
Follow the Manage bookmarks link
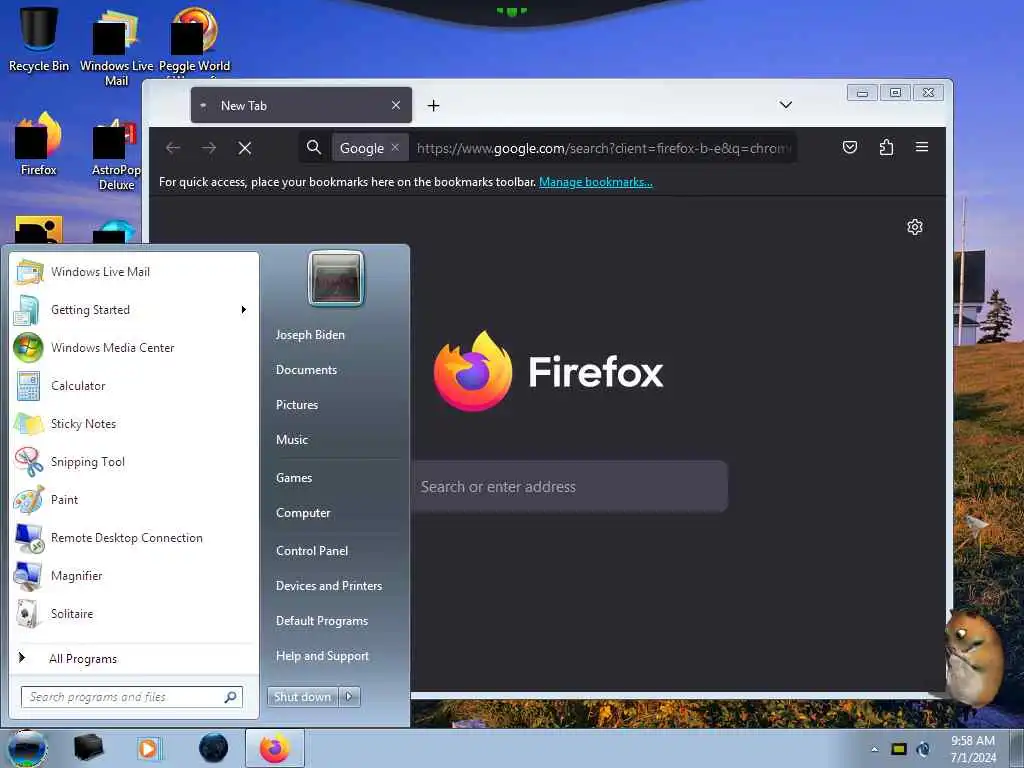tap(596, 182)
